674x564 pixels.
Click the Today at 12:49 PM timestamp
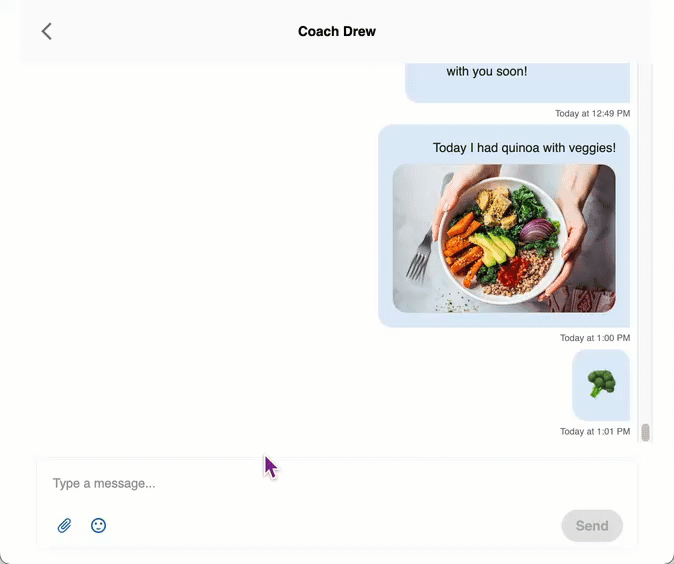[x=592, y=113]
